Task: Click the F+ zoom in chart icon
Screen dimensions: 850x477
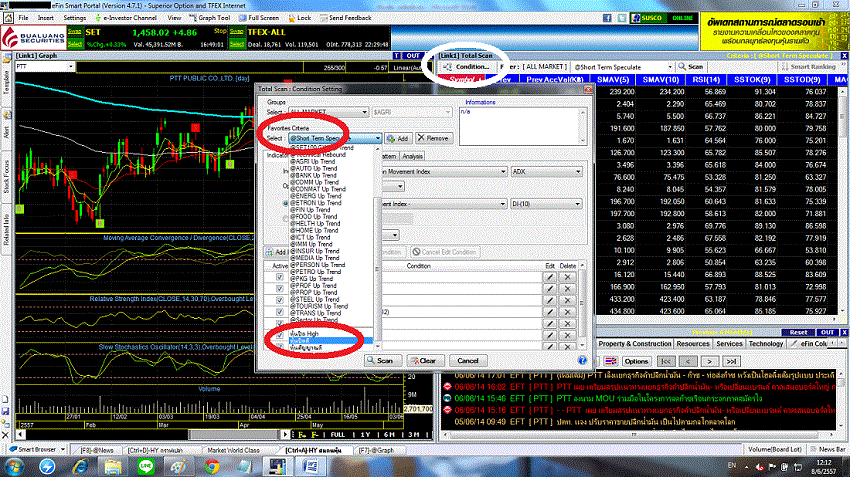Action: (x=302, y=435)
